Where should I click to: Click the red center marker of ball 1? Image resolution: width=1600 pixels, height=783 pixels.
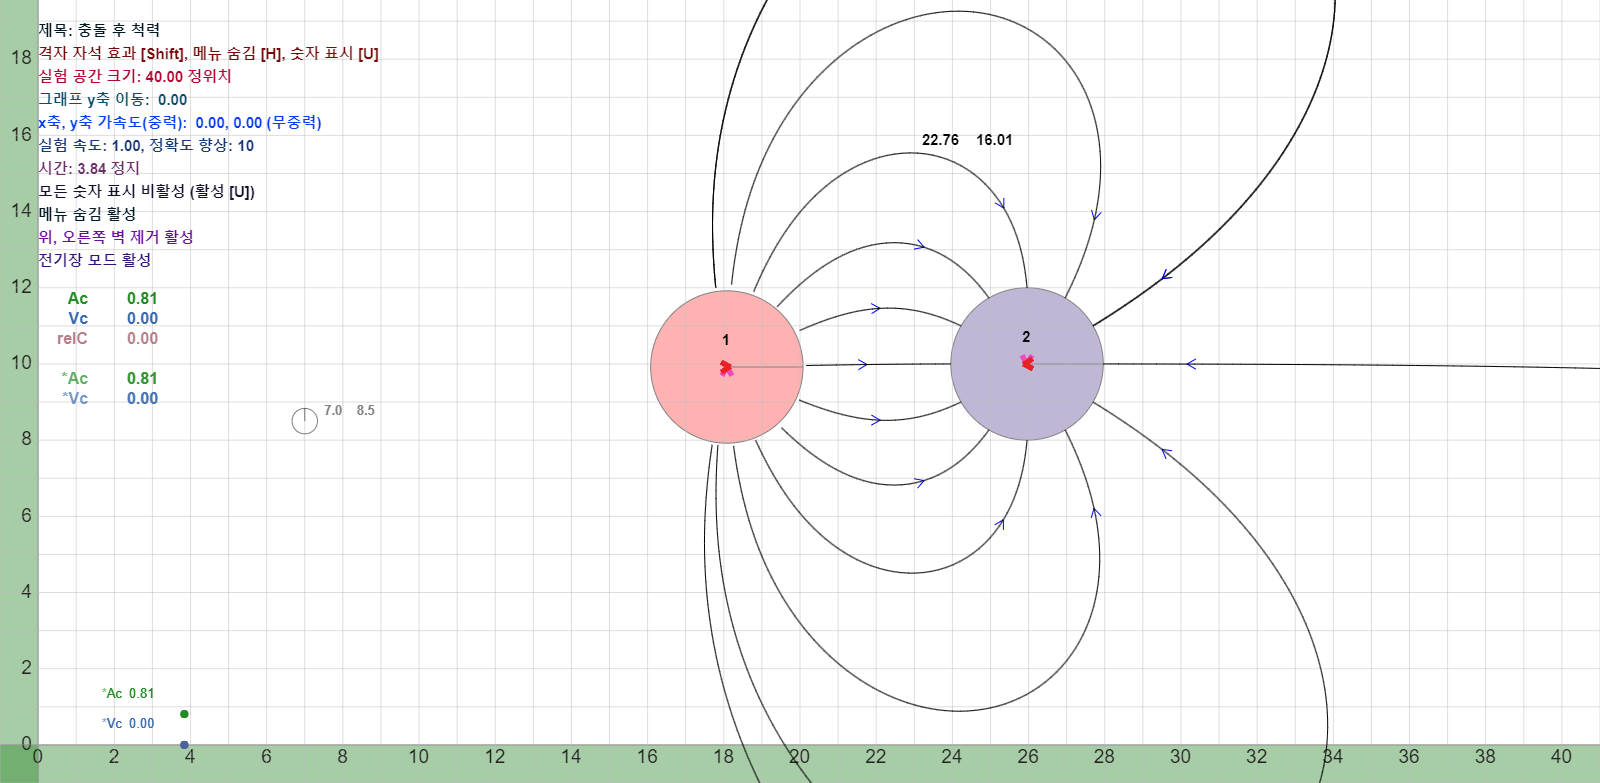pyautogui.click(x=726, y=368)
